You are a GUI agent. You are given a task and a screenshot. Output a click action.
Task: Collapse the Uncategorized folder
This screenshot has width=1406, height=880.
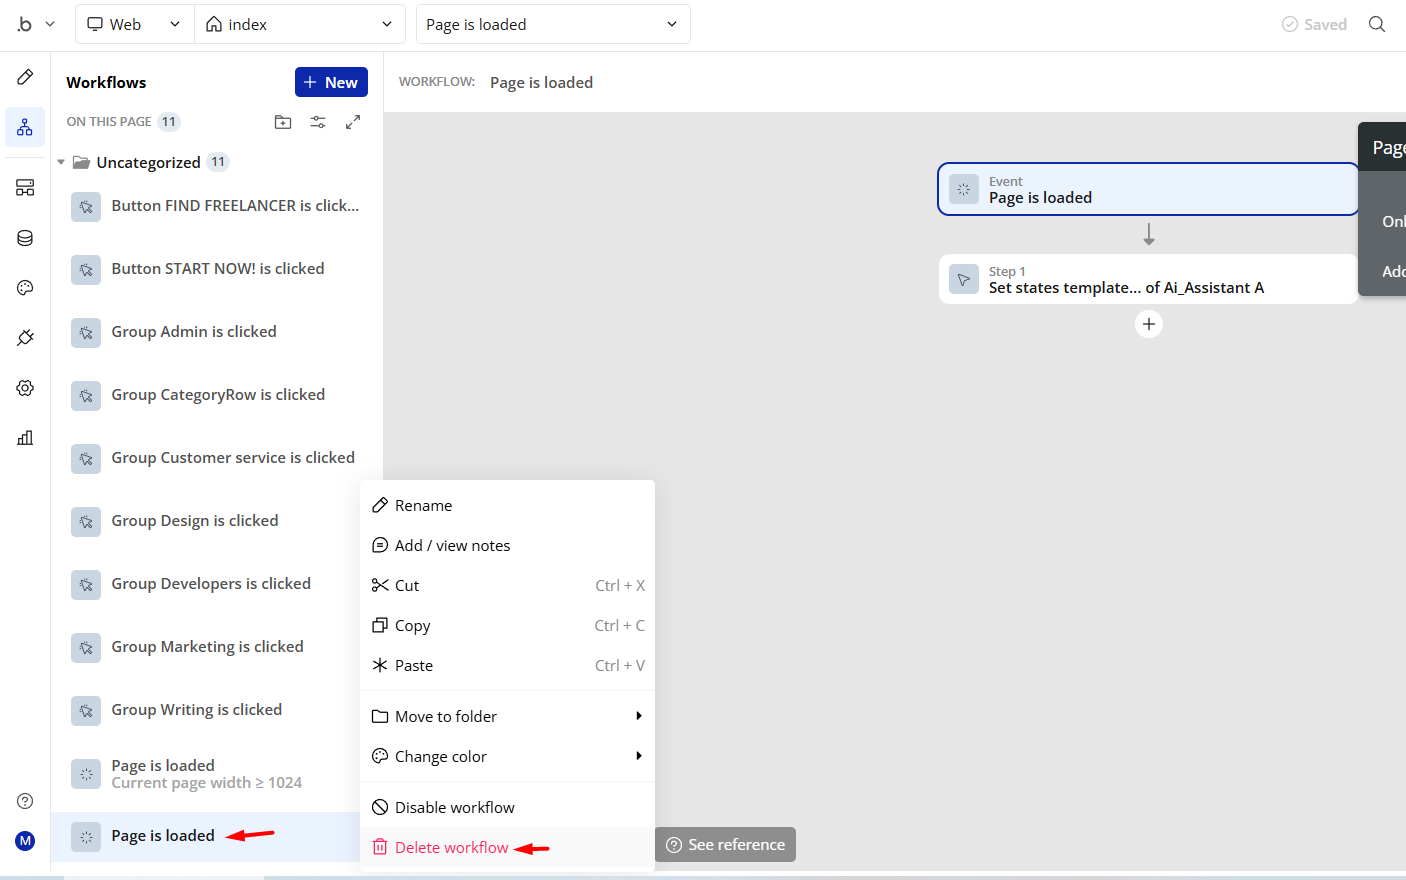(61, 162)
